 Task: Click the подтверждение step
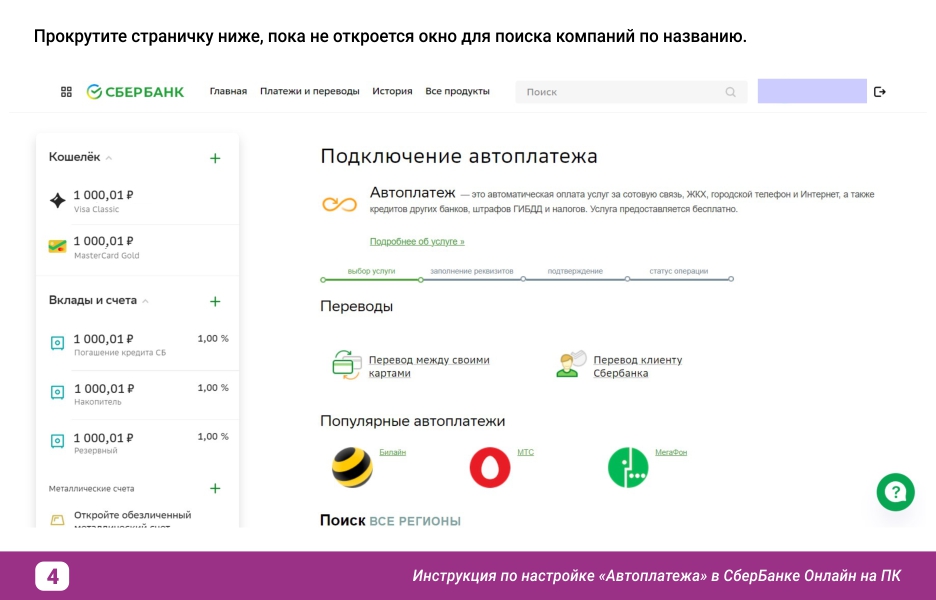[575, 271]
